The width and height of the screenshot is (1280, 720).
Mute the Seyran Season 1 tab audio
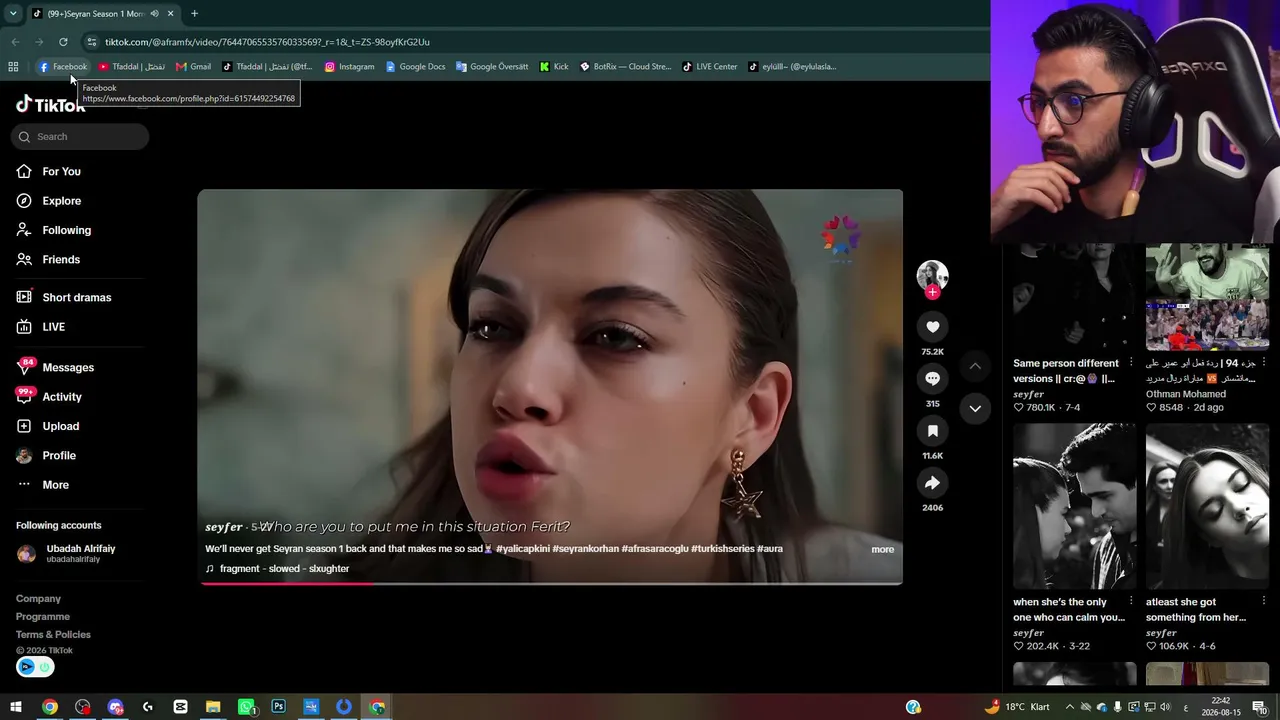pos(154,14)
